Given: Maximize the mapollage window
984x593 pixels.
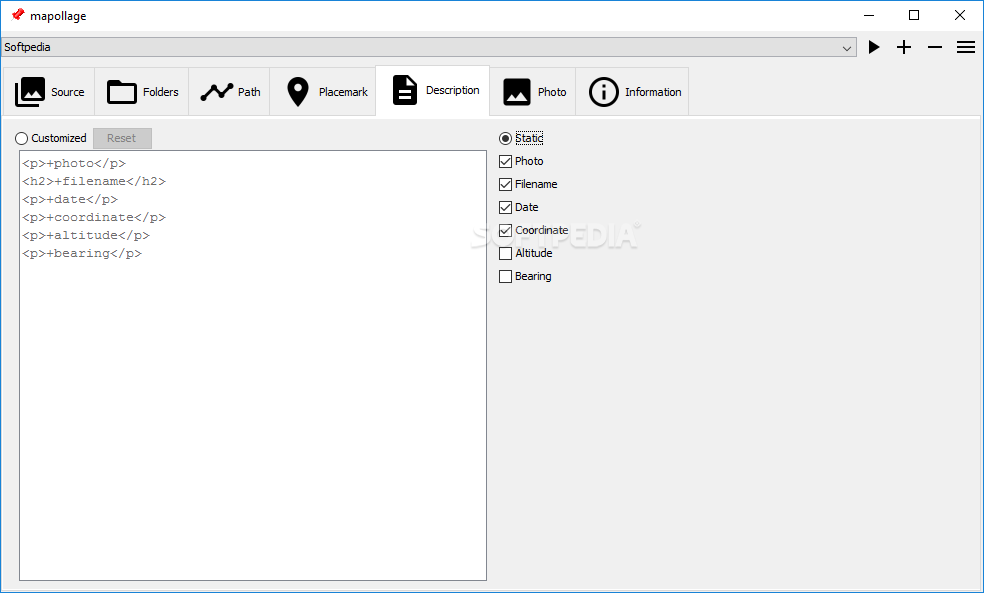Looking at the screenshot, I should point(914,16).
